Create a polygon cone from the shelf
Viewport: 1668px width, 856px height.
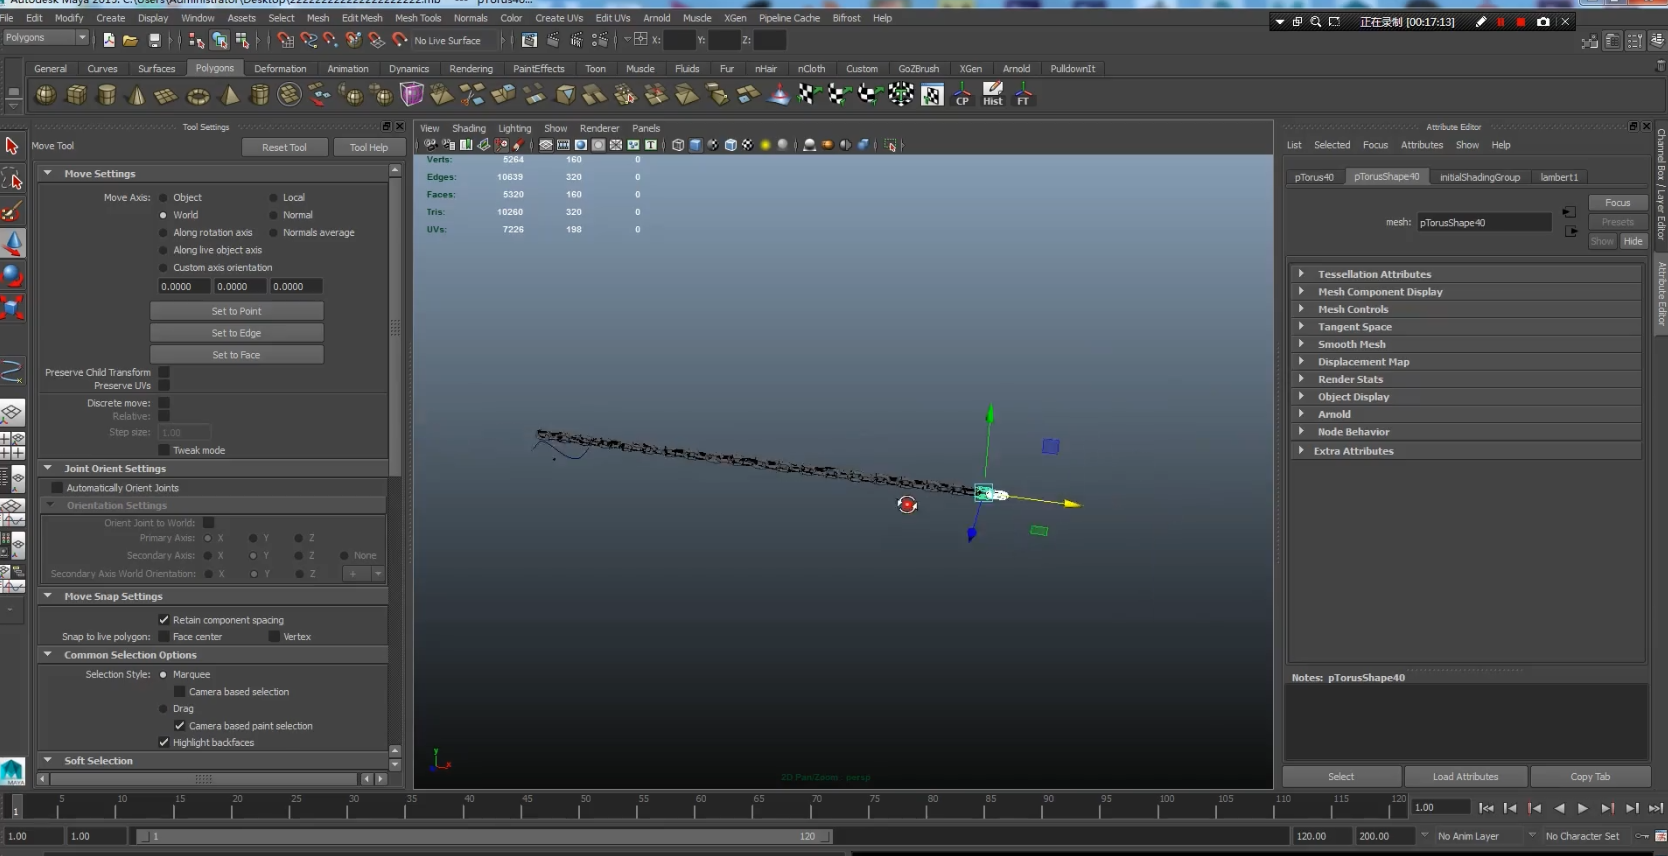click(137, 95)
